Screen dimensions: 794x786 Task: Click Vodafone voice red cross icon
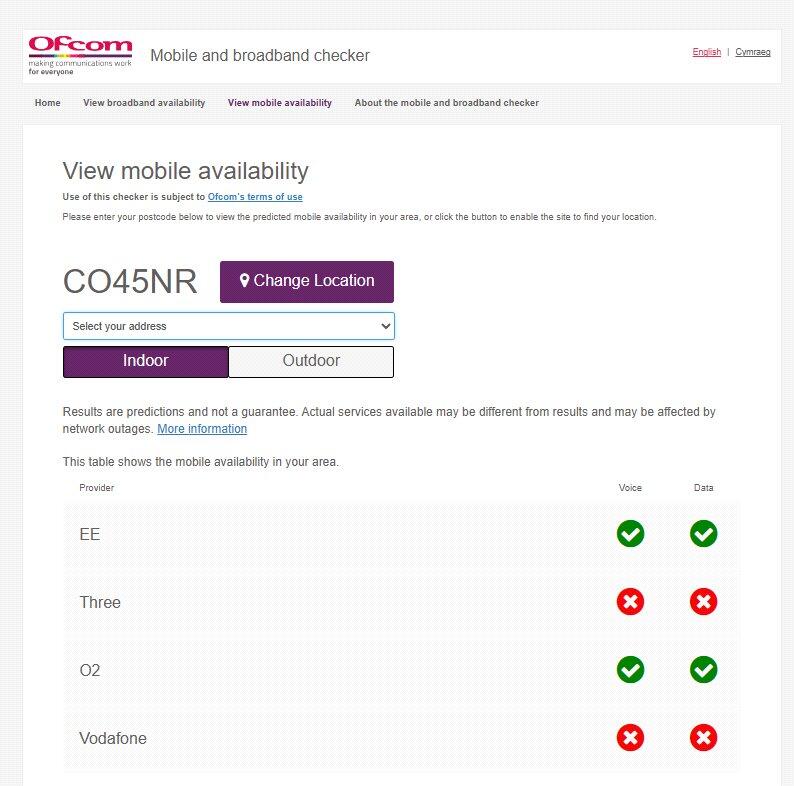coord(630,738)
